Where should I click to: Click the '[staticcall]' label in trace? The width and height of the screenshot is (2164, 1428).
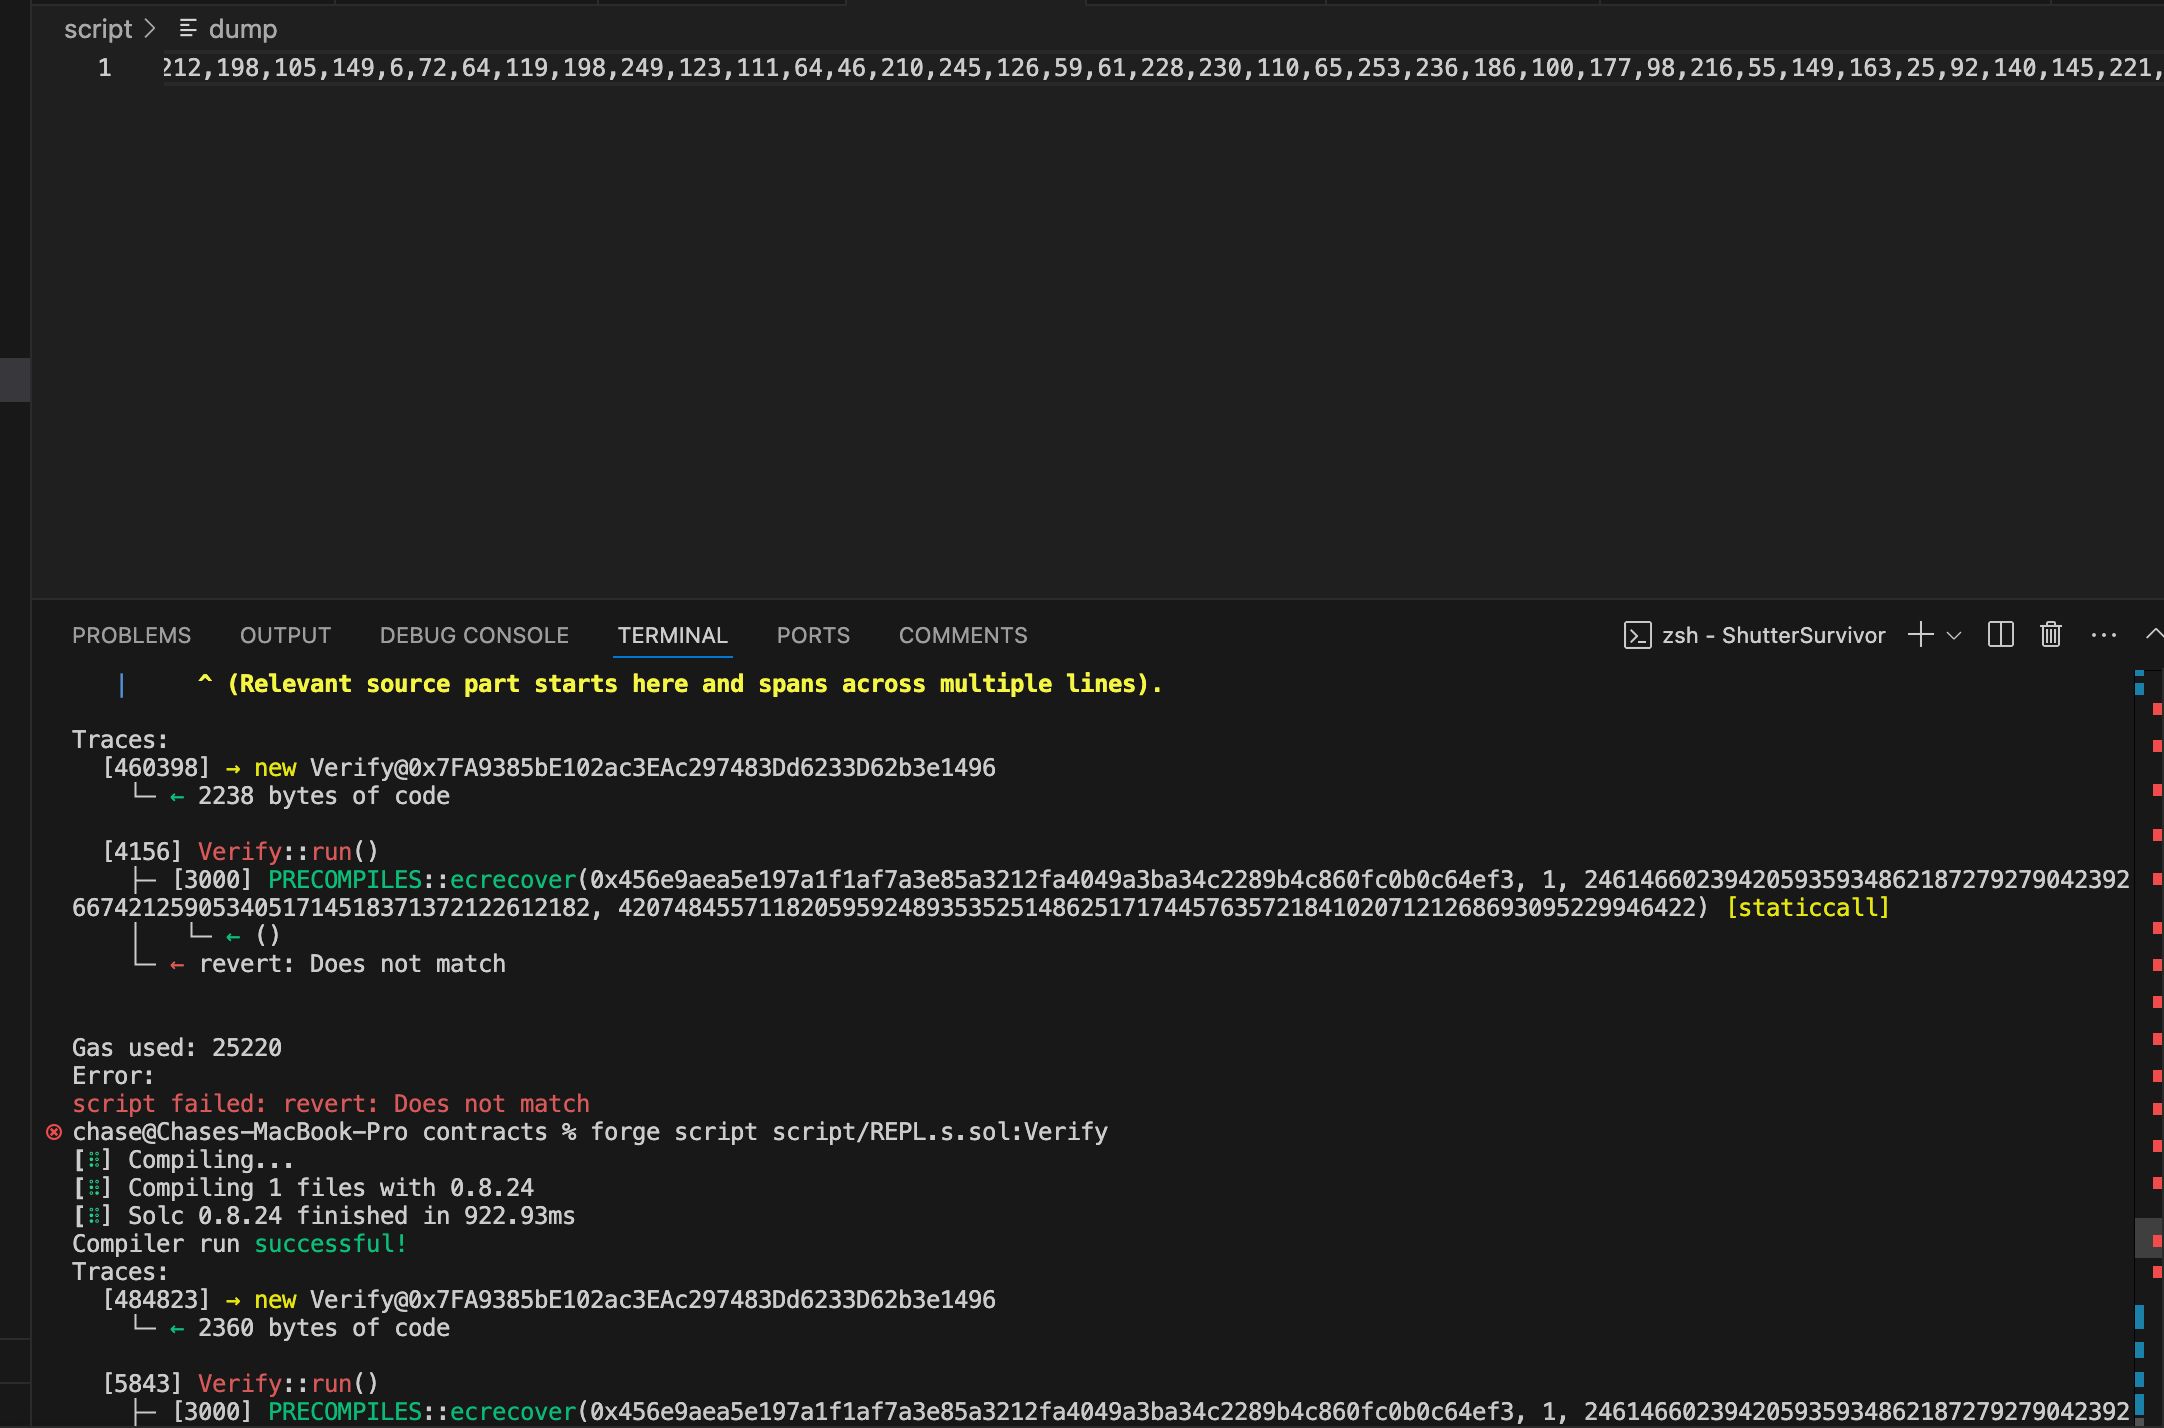tap(1808, 908)
